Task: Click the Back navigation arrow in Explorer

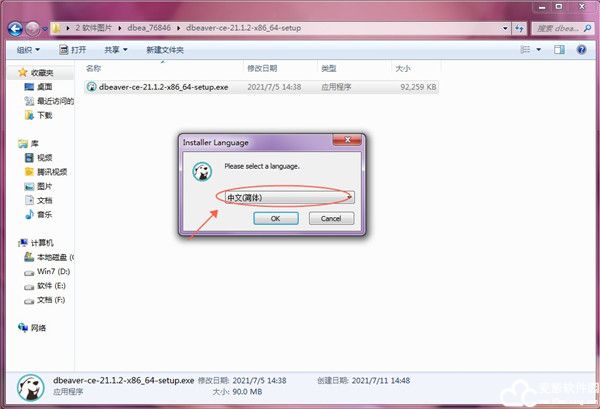Action: pyautogui.click(x=15, y=28)
